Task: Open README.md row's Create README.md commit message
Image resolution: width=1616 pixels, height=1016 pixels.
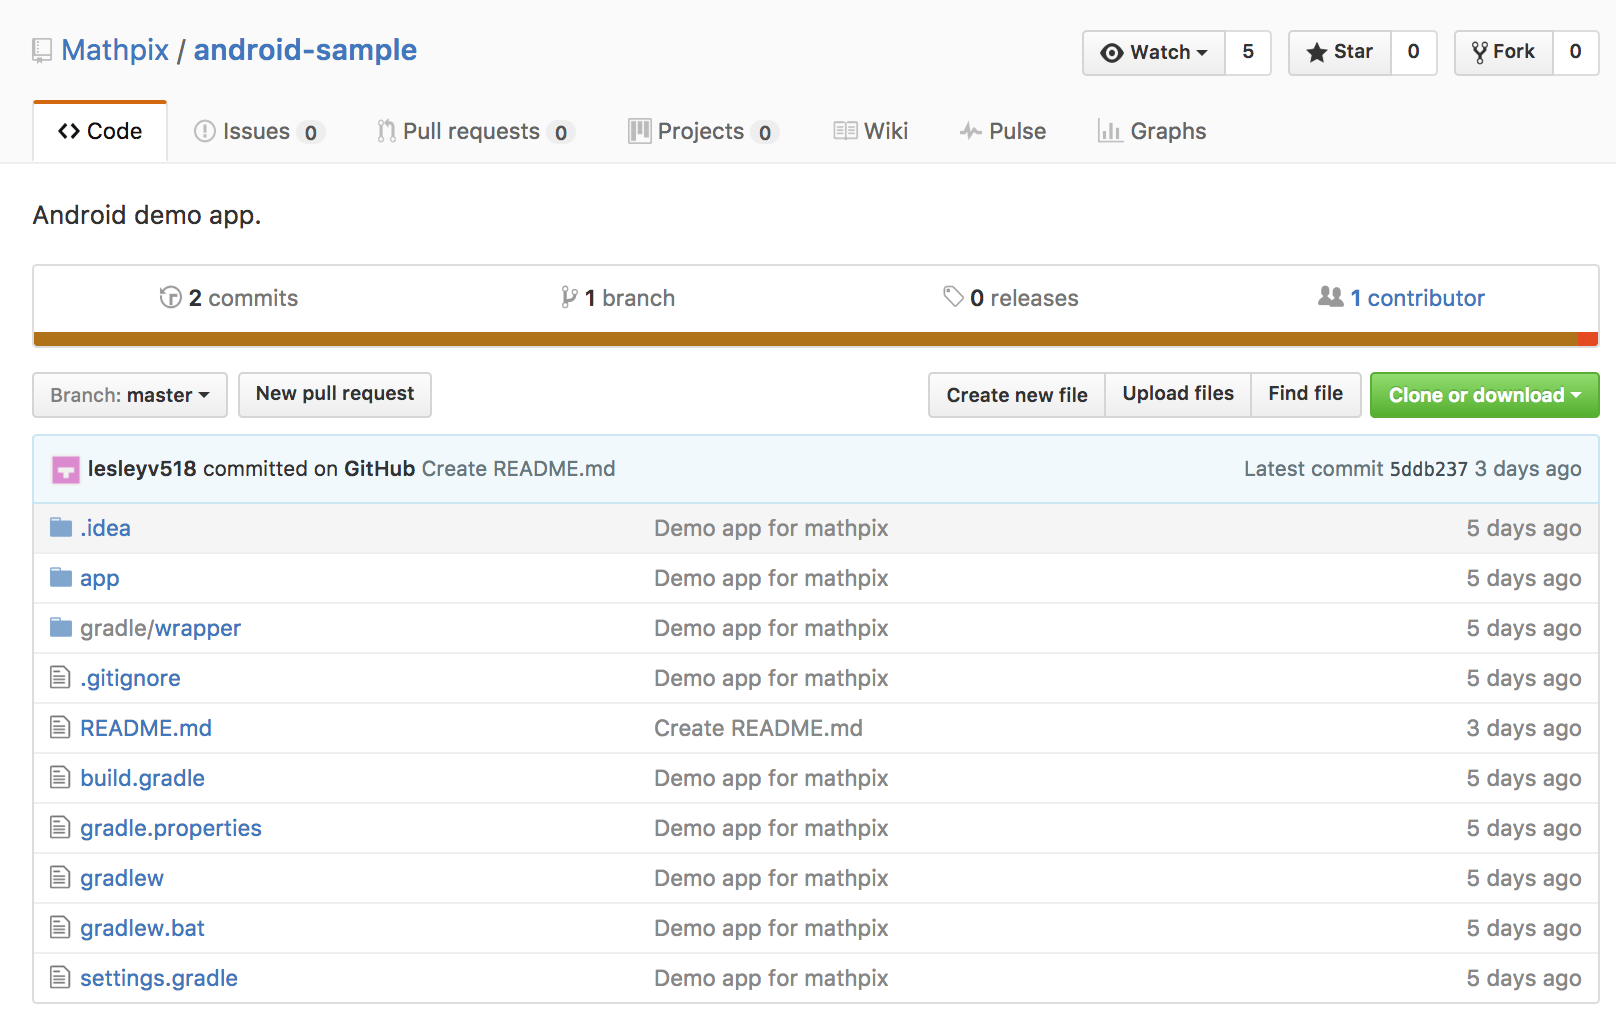Action: [x=758, y=728]
